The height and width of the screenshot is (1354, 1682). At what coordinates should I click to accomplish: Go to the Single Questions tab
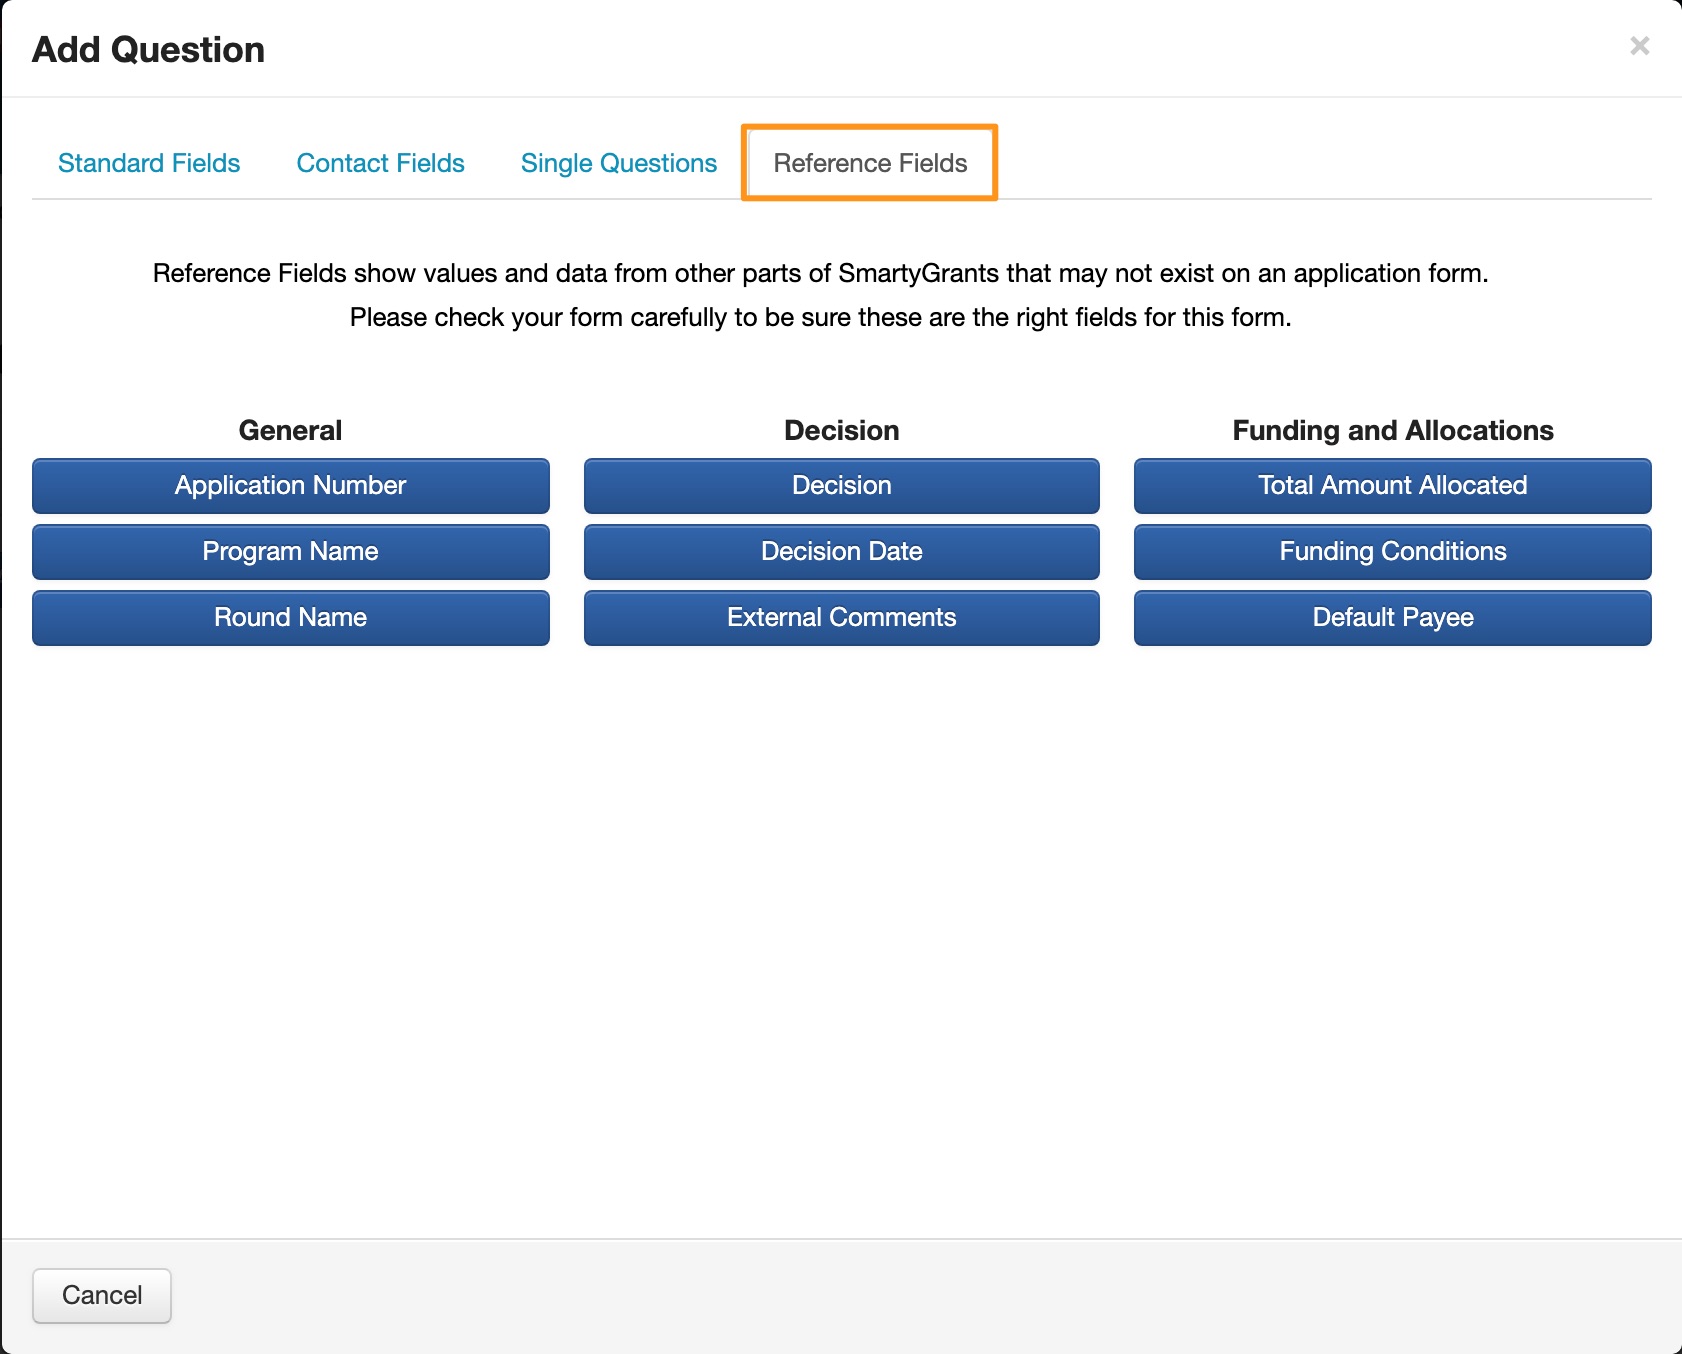pos(618,163)
